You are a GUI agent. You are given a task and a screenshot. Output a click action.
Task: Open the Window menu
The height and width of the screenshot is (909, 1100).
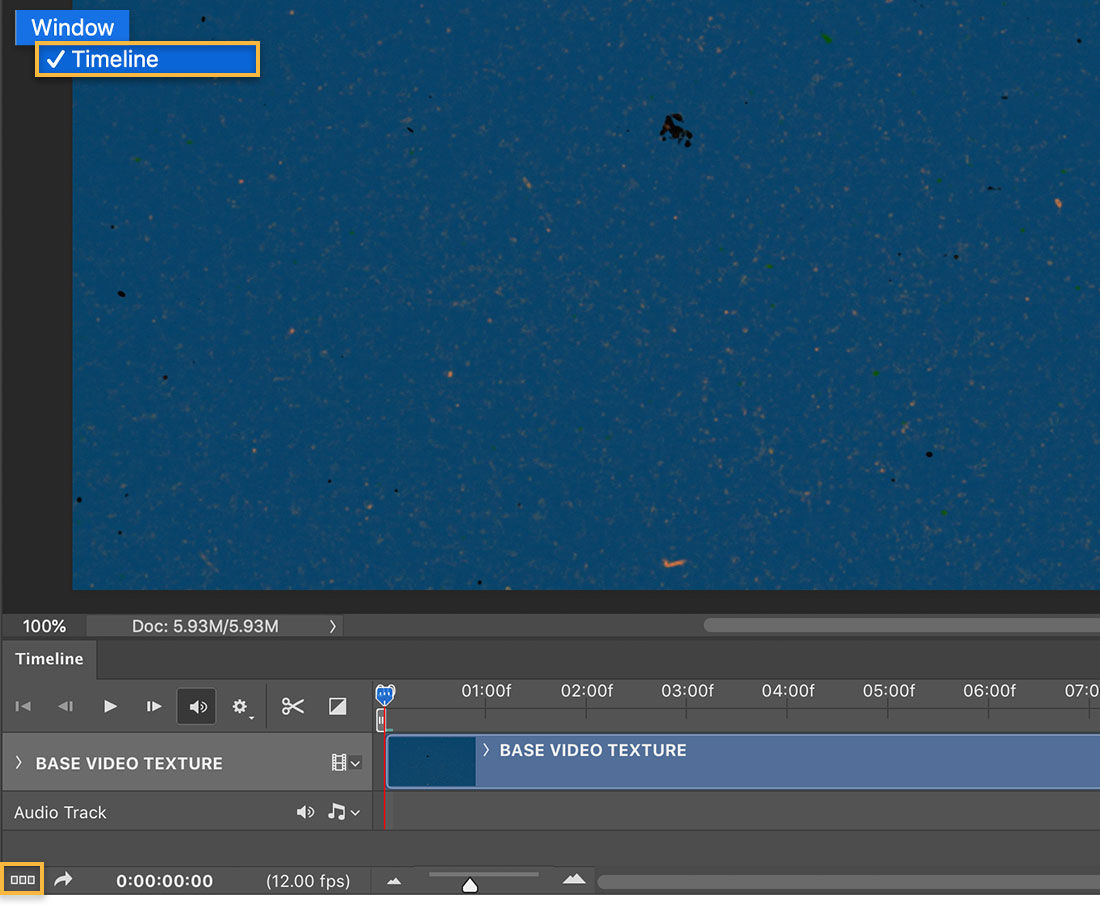coord(71,26)
